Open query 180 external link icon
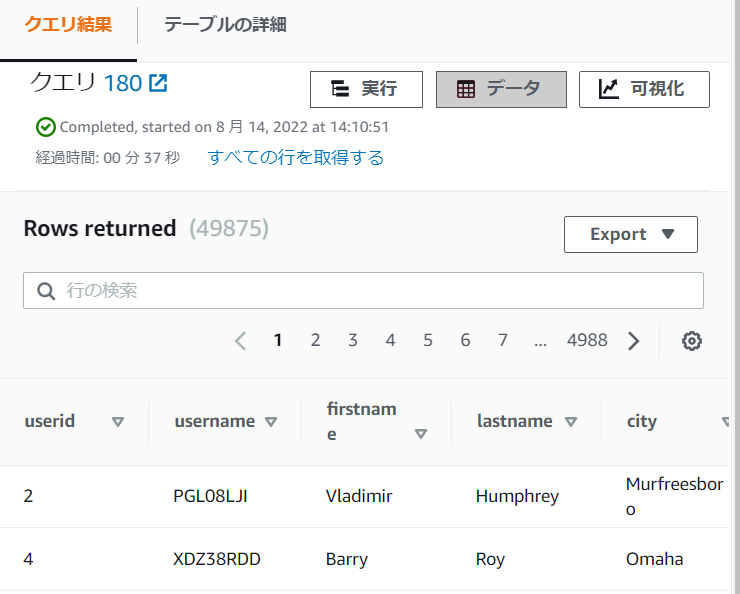This screenshot has height=594, width=740. click(x=158, y=83)
